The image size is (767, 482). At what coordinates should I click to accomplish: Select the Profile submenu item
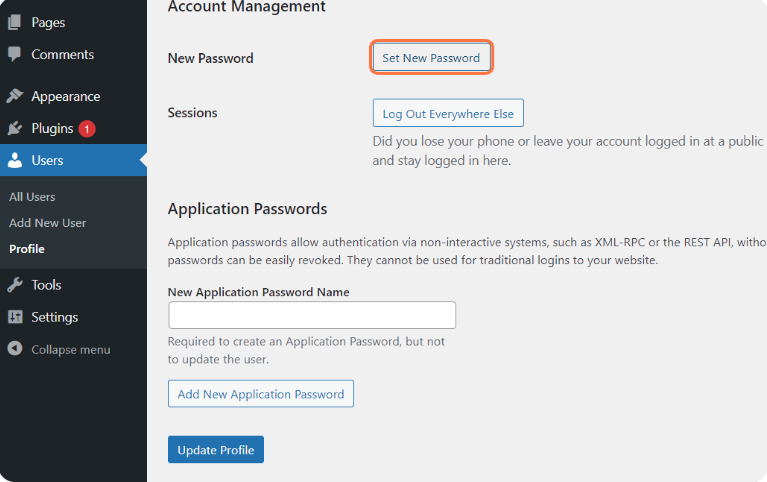tap(27, 249)
